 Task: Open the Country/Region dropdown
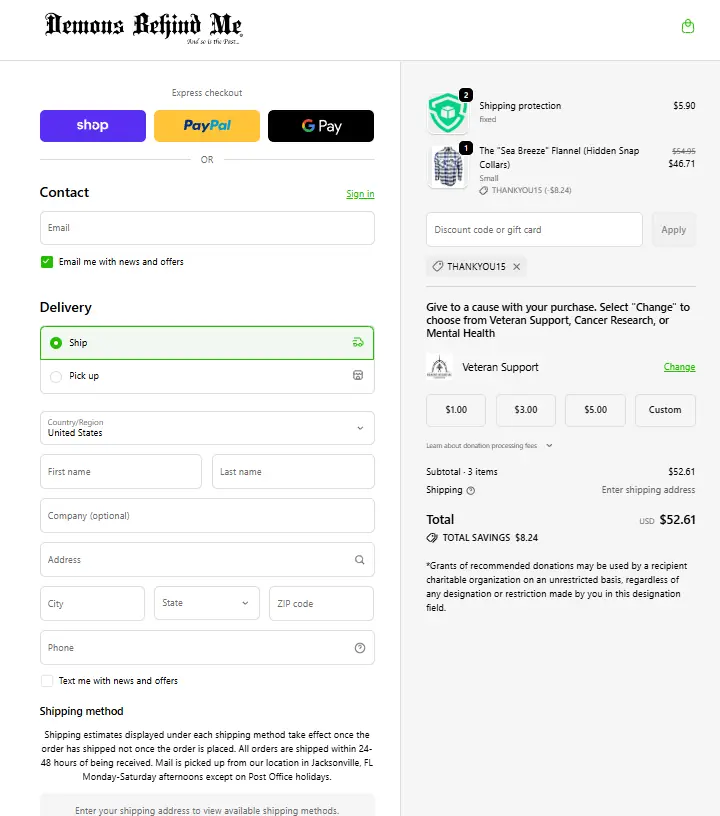click(x=207, y=428)
